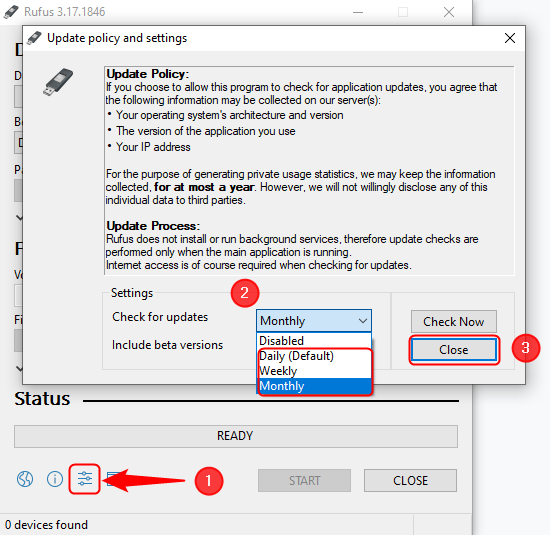Choose Weekly update option

[x=314, y=371]
